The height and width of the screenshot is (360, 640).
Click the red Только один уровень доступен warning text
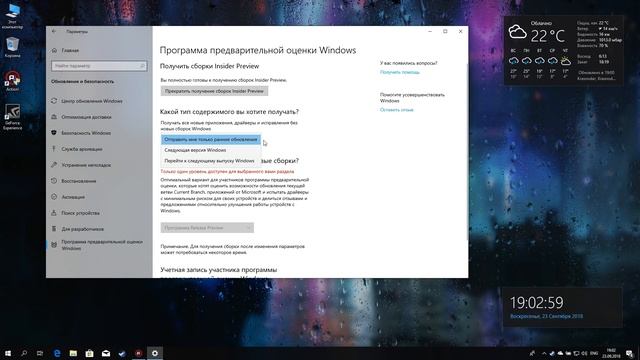(x=227, y=171)
